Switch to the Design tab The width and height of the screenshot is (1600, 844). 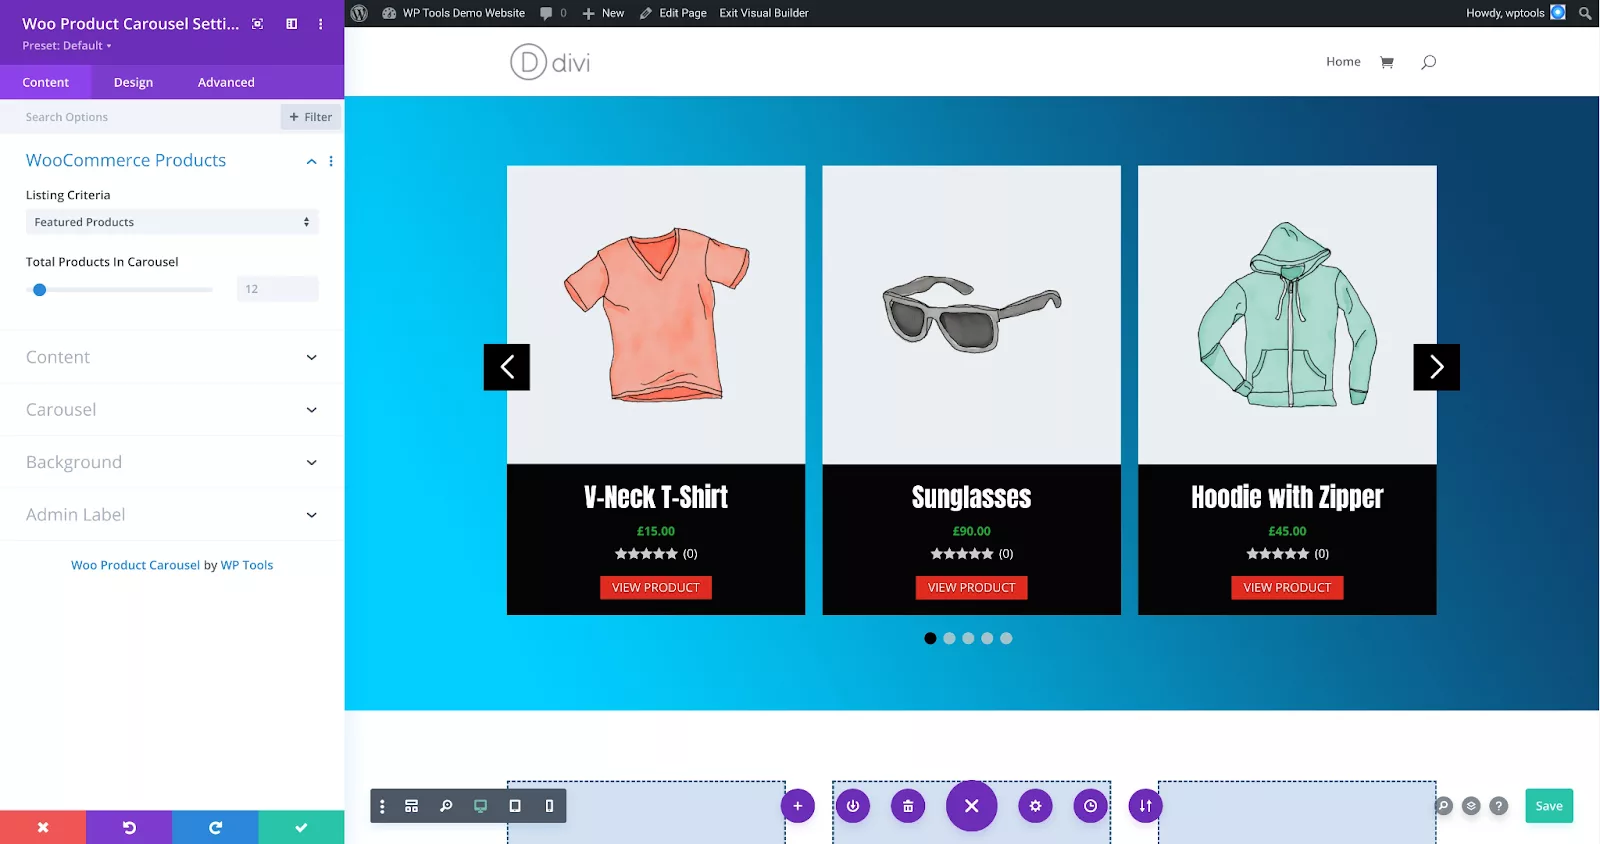pyautogui.click(x=133, y=82)
